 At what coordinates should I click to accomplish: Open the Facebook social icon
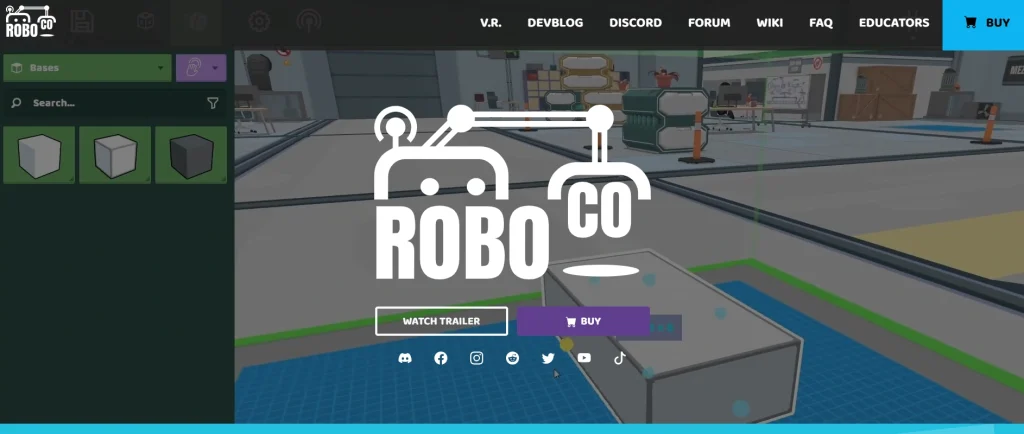(441, 358)
